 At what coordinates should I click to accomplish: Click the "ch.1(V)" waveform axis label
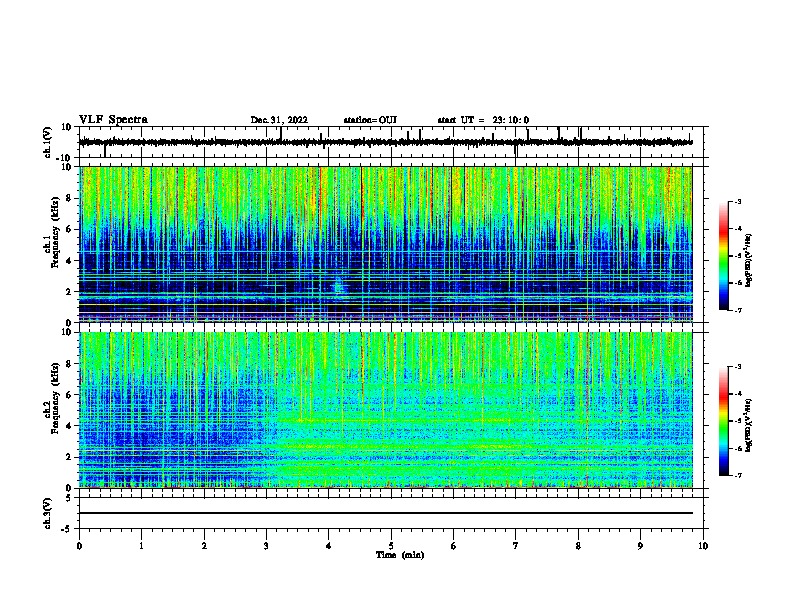tap(48, 142)
